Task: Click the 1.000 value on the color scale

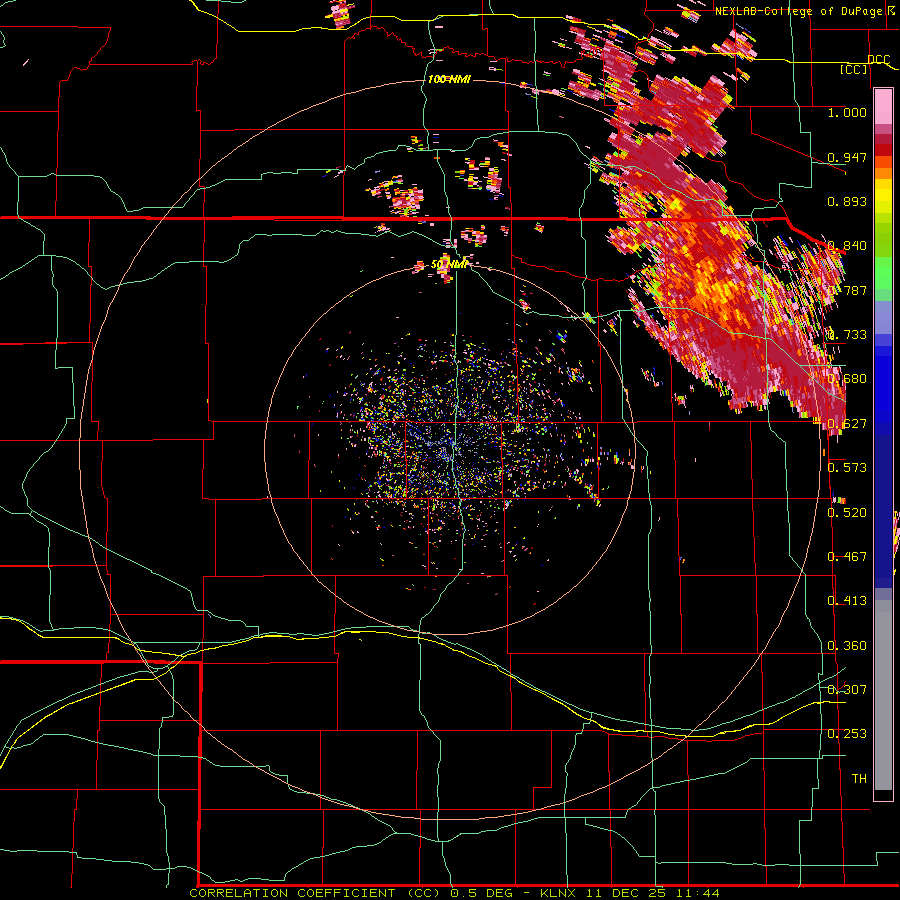Action: tap(847, 112)
